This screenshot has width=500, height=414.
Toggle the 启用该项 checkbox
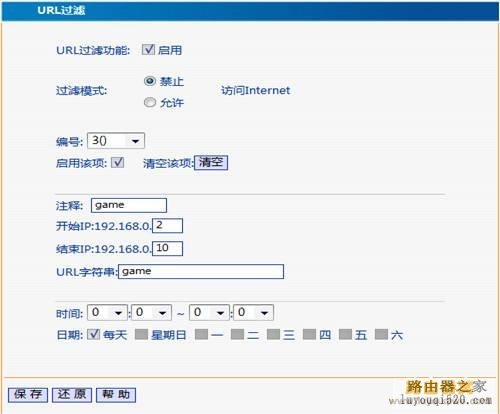click(x=118, y=163)
